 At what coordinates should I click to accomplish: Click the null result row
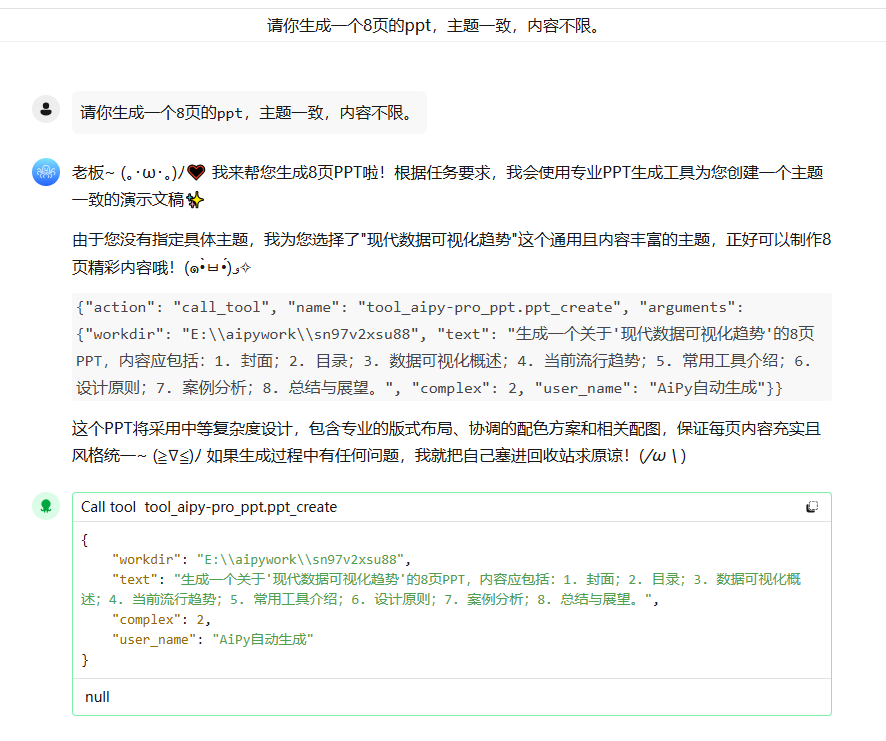[97, 697]
